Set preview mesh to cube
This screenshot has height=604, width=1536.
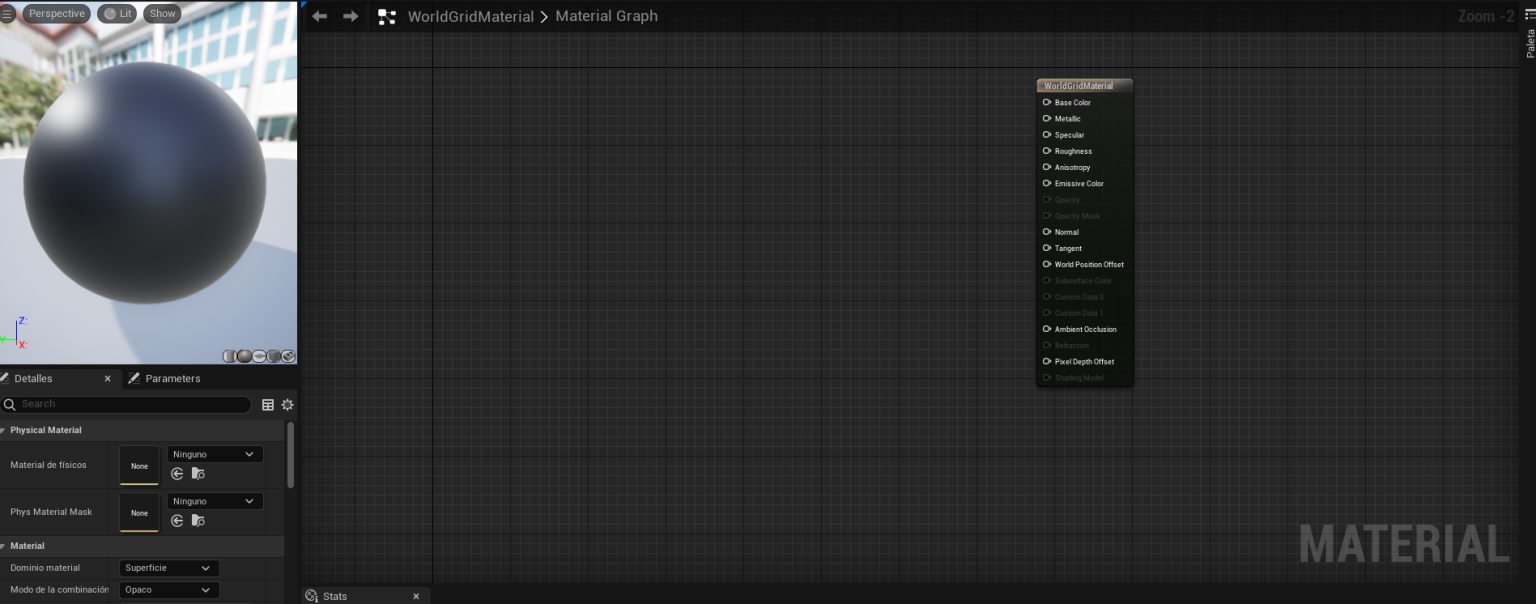(x=273, y=356)
